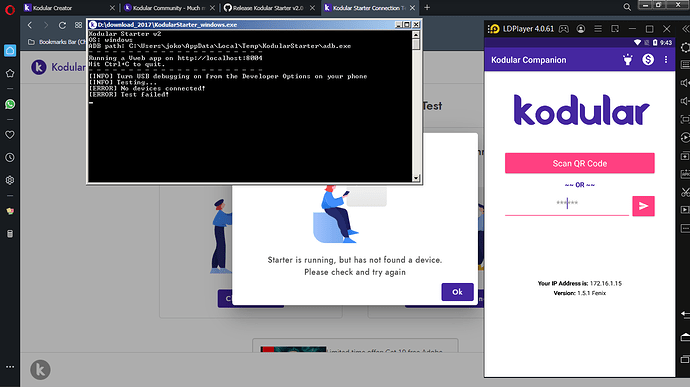This screenshot has width=690, height=387.
Task: Click Ok in the starter dialog
Action: 457,292
